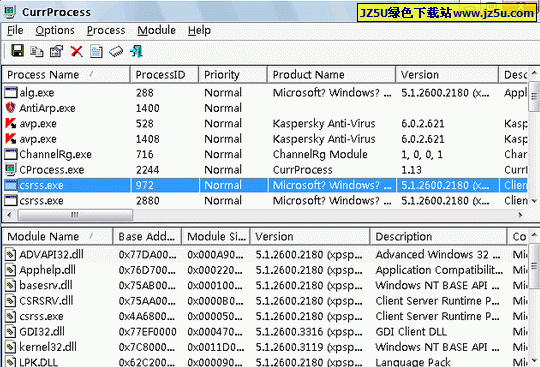Click the Save floppy disk toolbar icon

coord(17,51)
